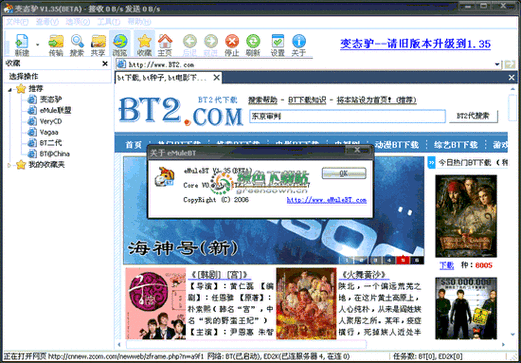Select VeryCD in the favorites tree
The image size is (521, 363).
point(51,121)
